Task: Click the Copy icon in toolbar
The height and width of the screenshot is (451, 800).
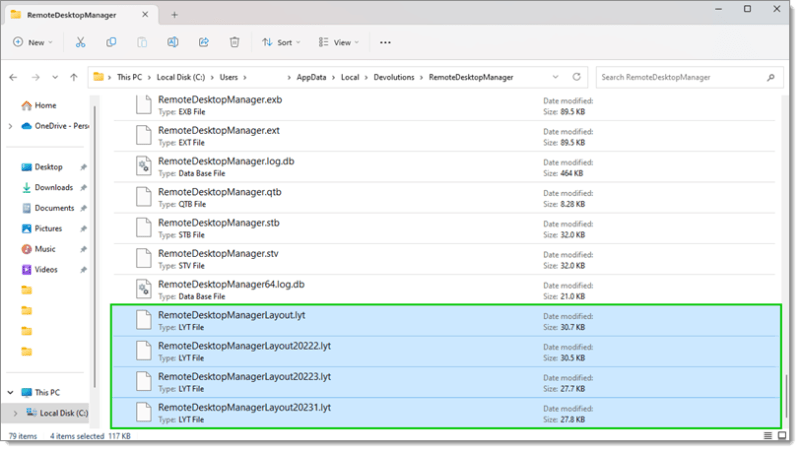Action: (111, 42)
